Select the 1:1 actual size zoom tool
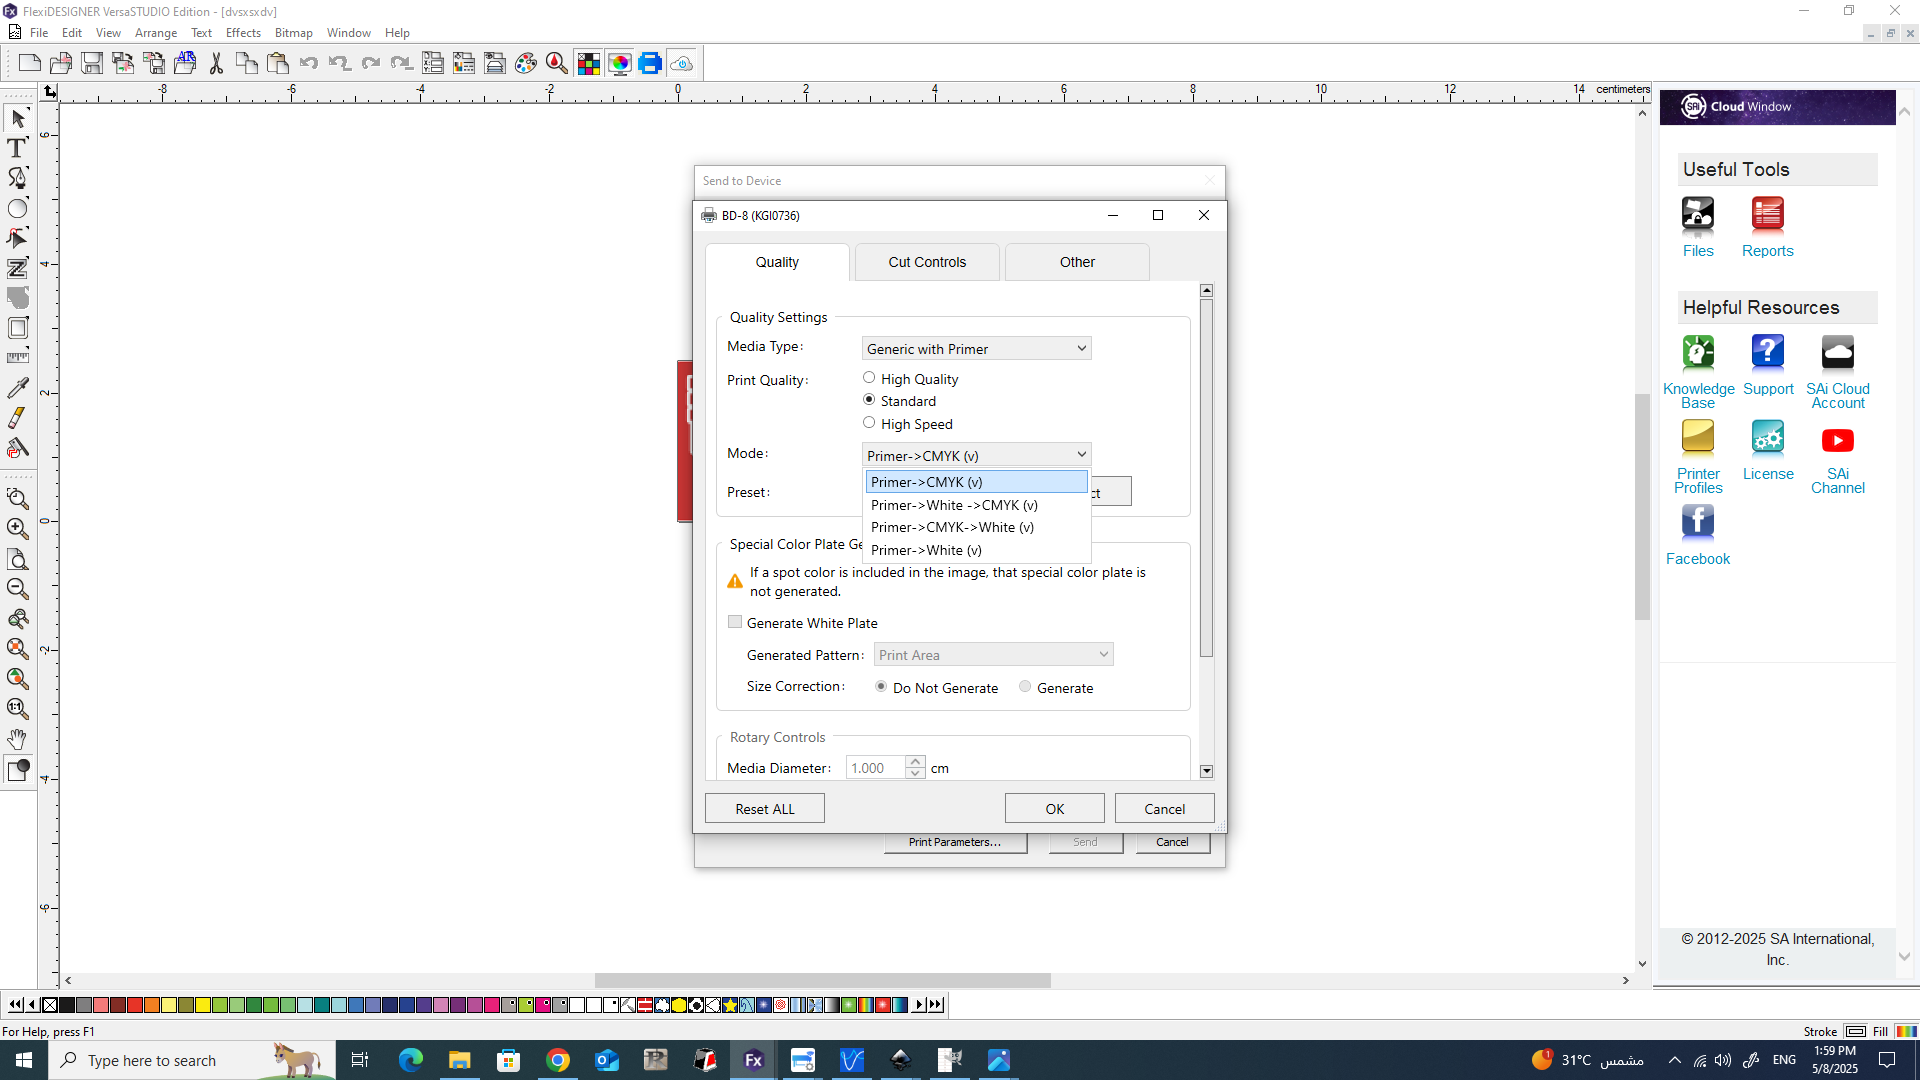1920x1080 pixels. coord(18,709)
